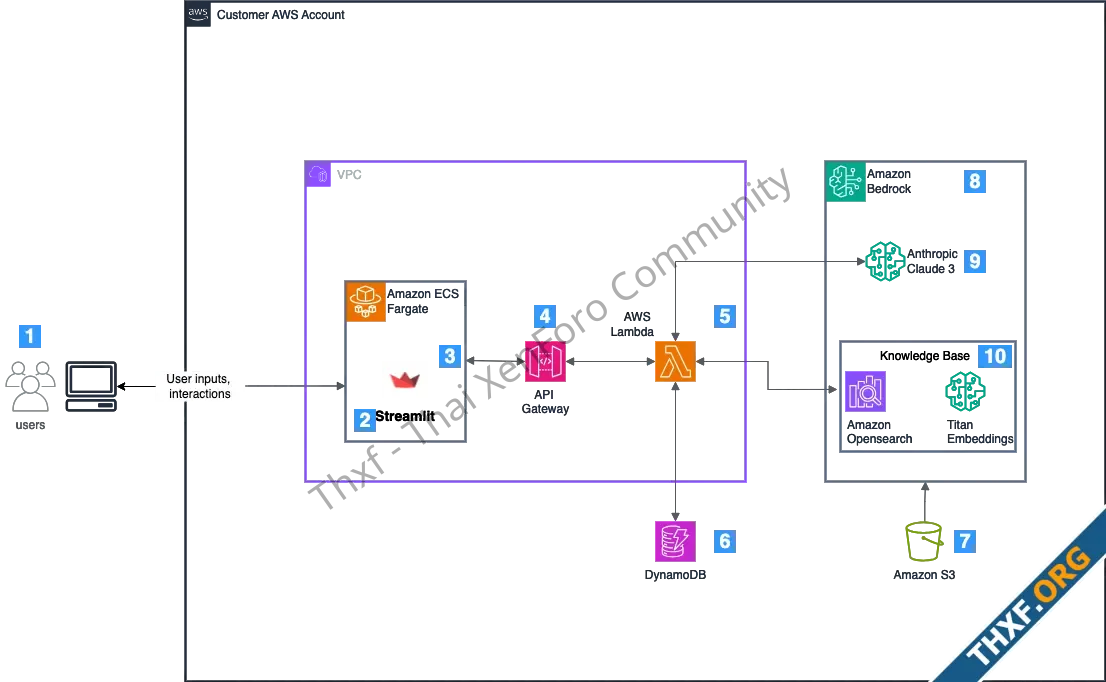Click the "DynamoDB" label text
The width and height of the screenshot is (1106, 682).
click(675, 575)
